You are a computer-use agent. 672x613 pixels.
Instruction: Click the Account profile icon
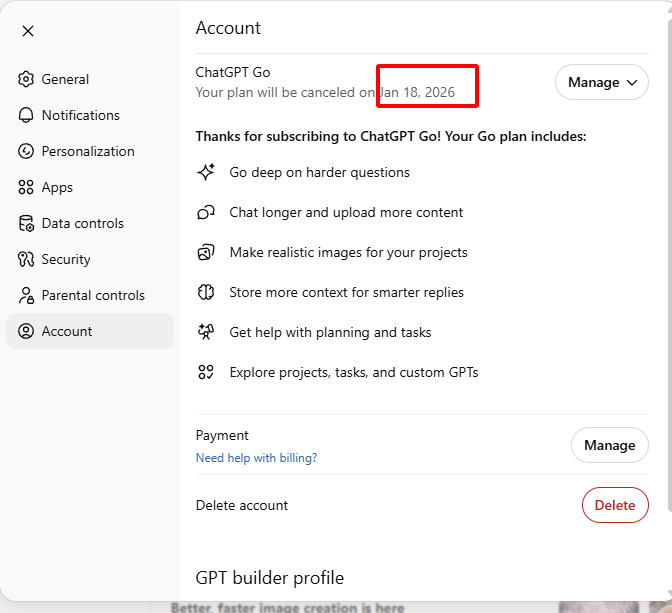tap(26, 331)
